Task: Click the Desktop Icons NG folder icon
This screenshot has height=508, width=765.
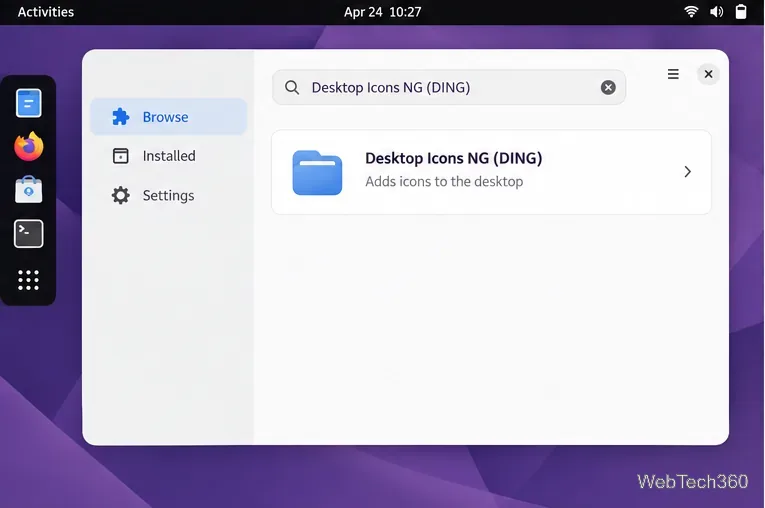Action: point(317,173)
